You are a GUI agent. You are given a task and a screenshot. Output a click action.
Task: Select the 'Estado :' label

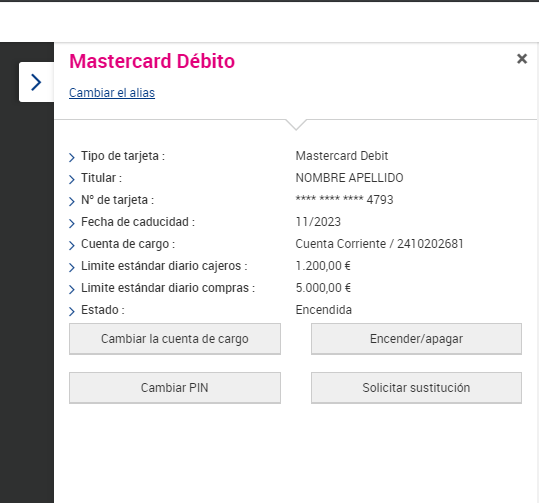click(x=103, y=310)
